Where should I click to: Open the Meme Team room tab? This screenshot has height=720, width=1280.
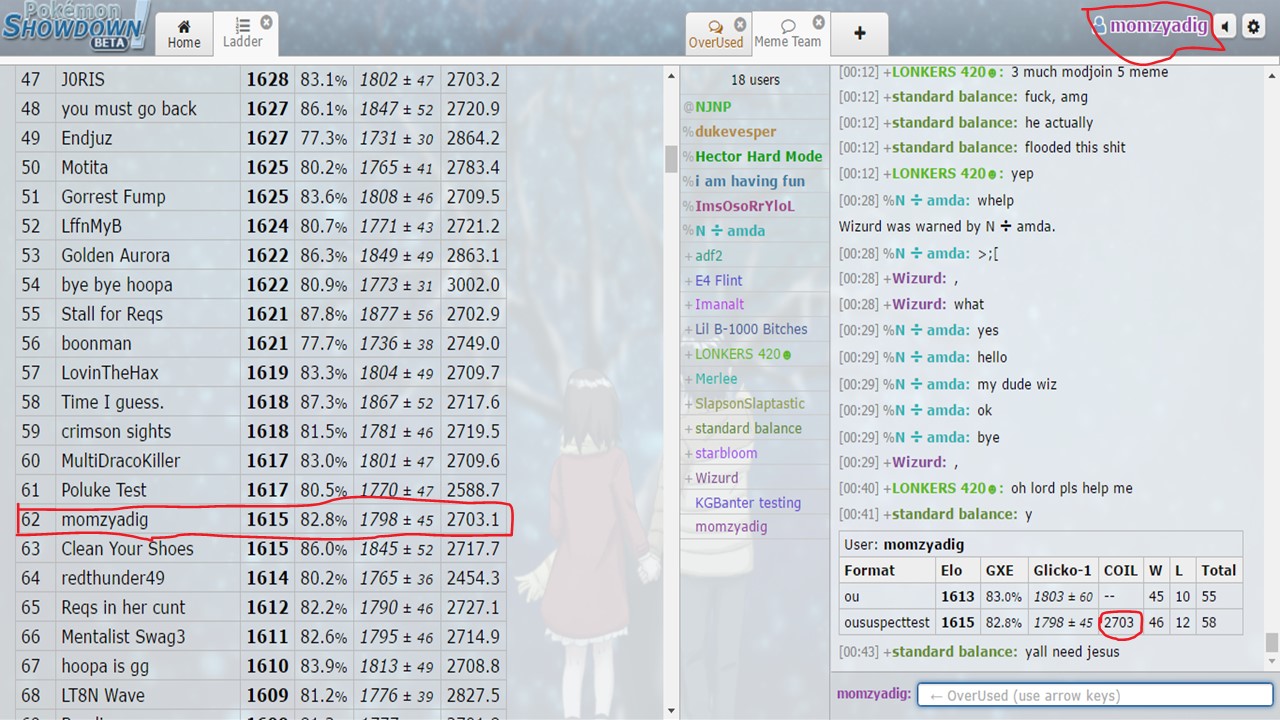787,33
